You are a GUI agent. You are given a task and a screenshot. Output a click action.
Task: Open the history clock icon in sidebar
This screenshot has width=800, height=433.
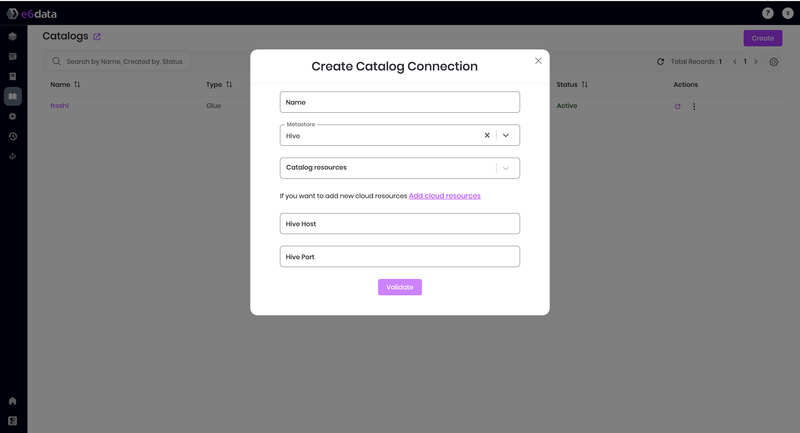13,136
